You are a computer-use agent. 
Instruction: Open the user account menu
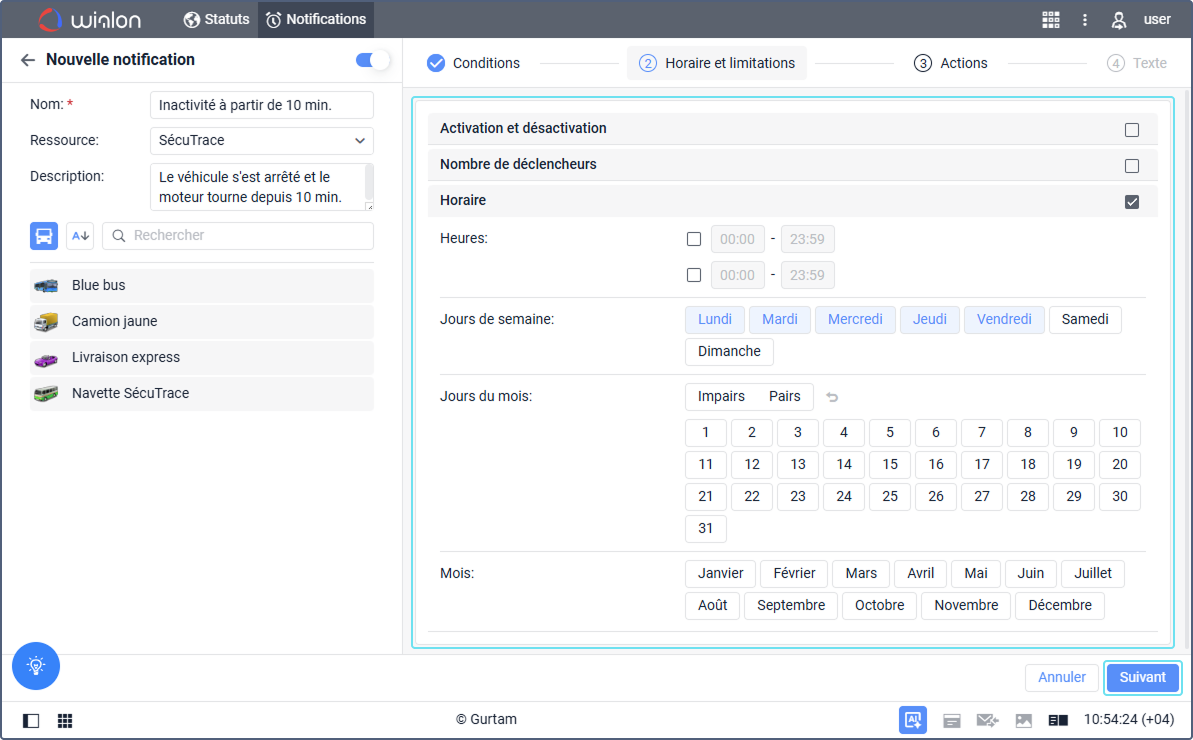(1141, 20)
